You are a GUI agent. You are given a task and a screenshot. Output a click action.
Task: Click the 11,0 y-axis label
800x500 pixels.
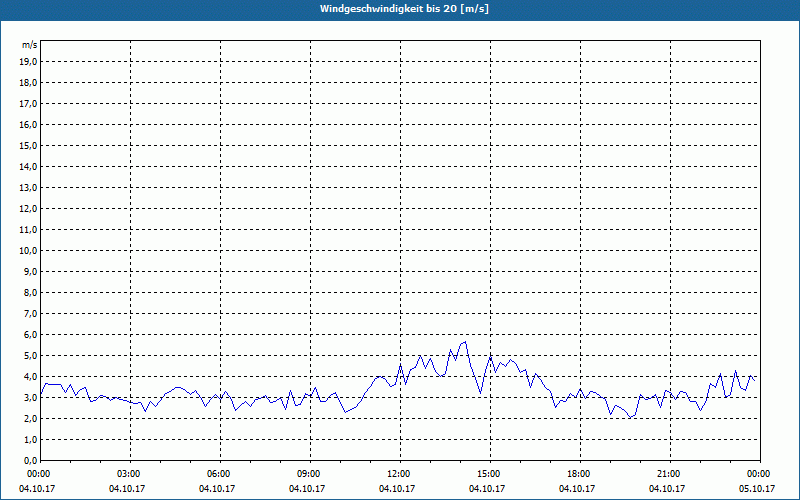click(x=28, y=230)
